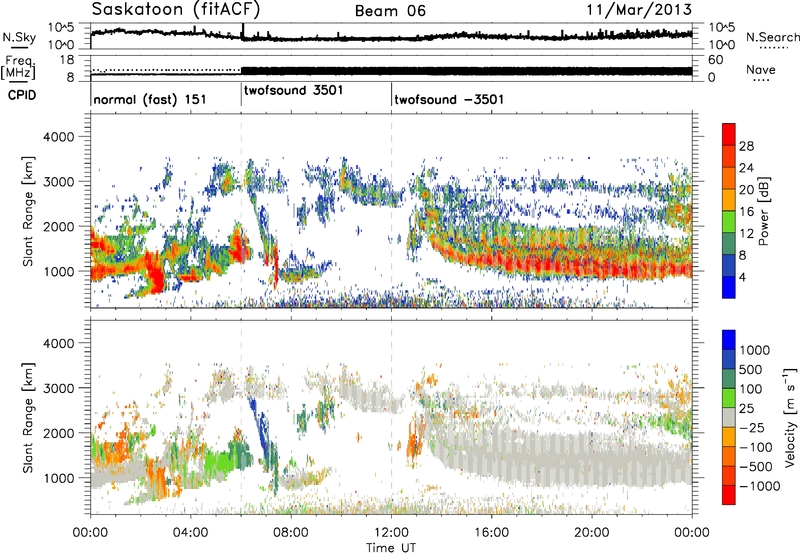Click the 'twofsound -3501' CPID entry

point(449,99)
